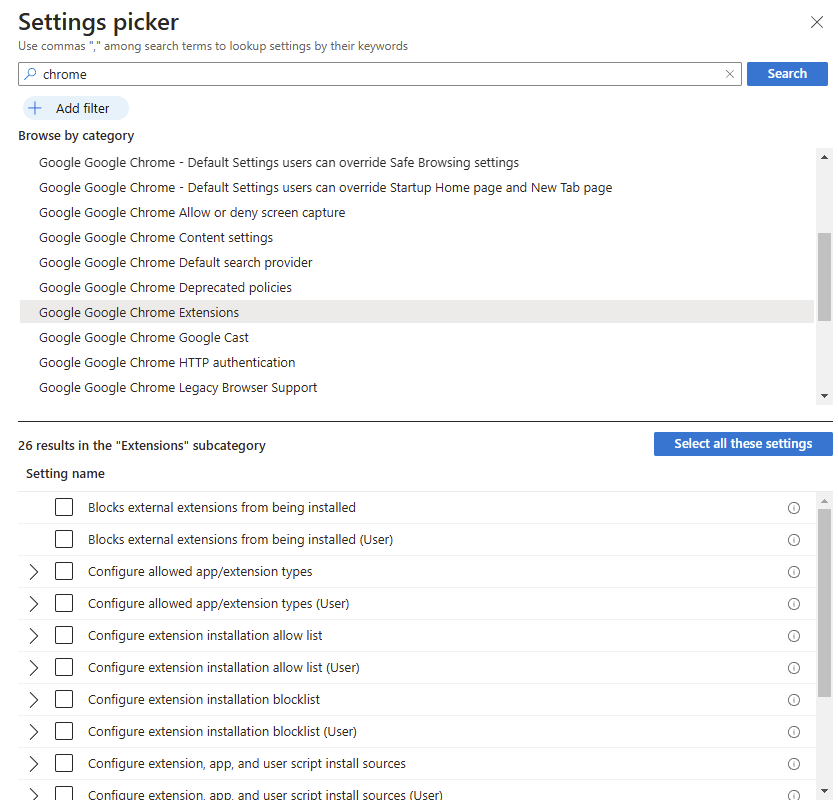Check Blocks external extensions from being installed
This screenshot has width=838, height=808.
coord(64,507)
